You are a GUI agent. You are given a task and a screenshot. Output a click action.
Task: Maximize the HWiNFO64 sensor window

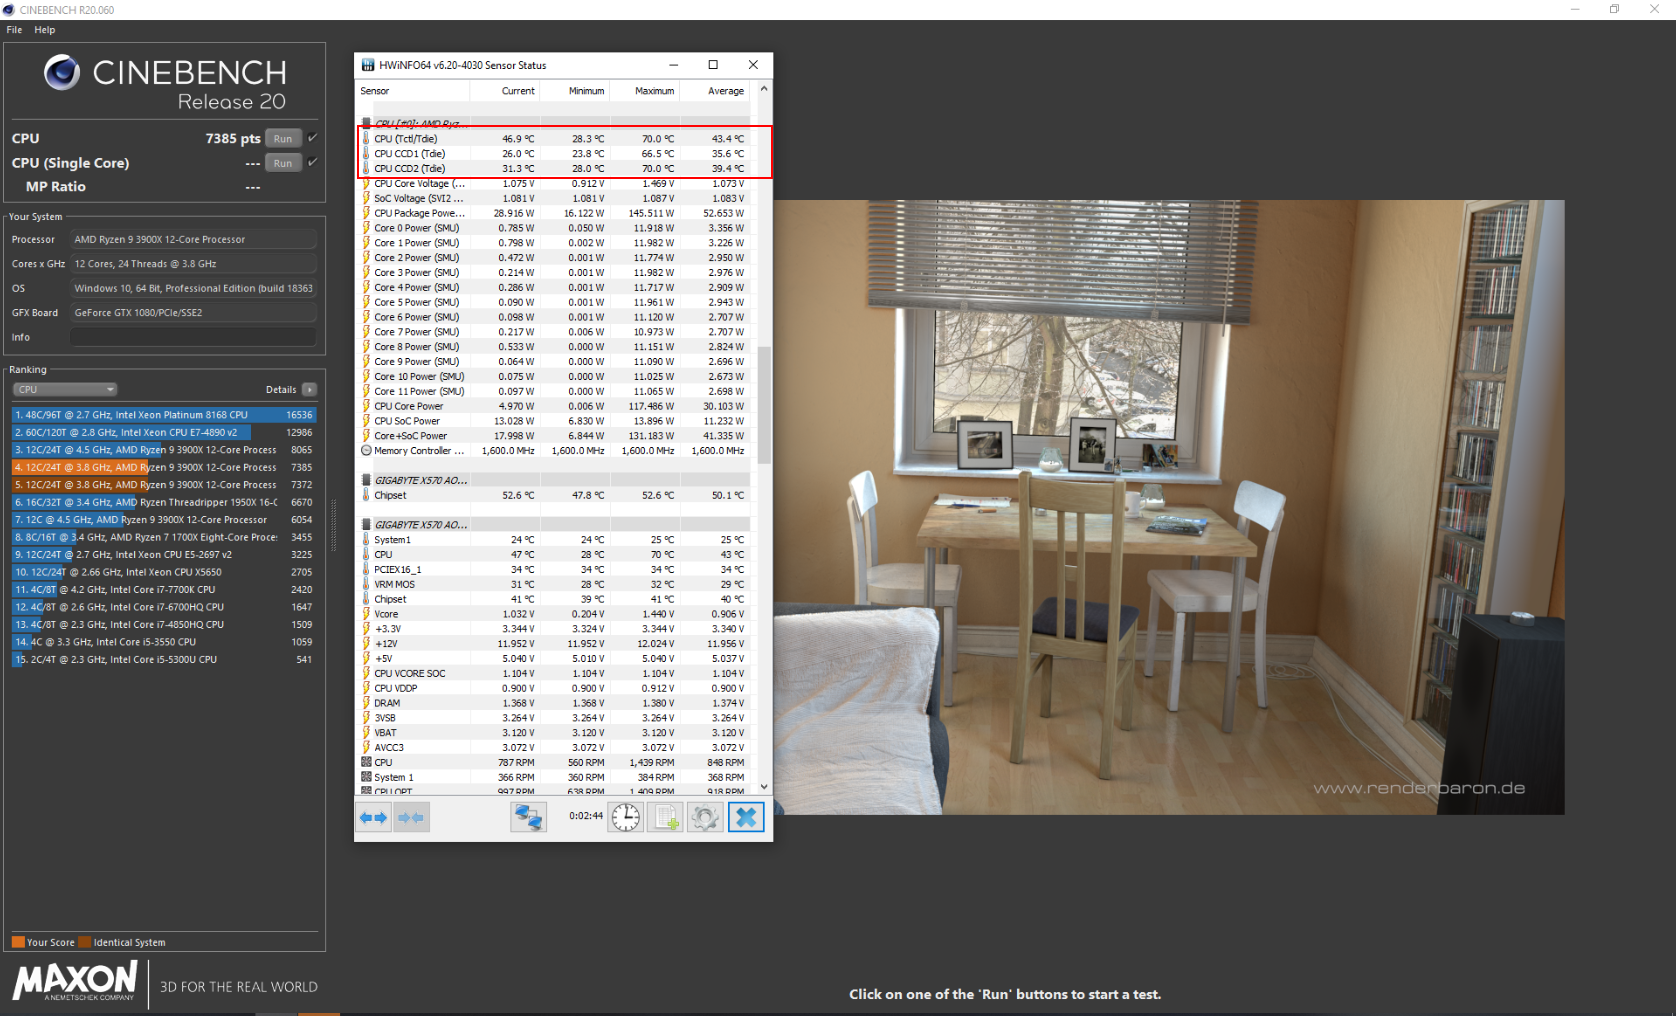click(713, 65)
